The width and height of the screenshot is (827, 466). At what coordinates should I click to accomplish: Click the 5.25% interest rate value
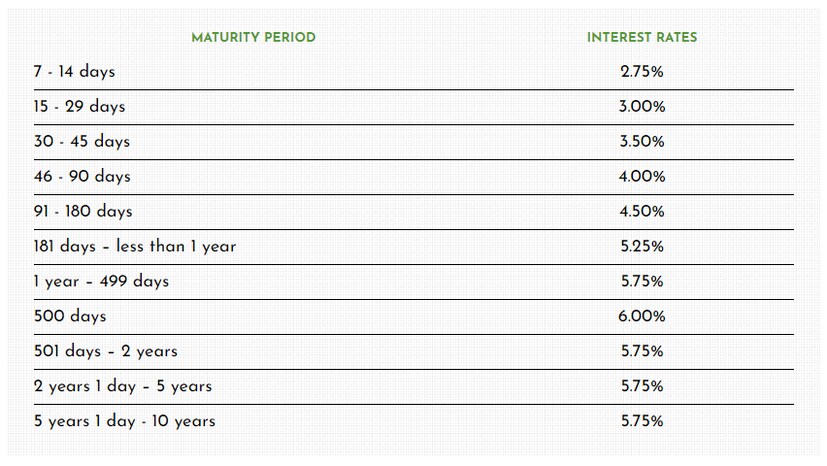click(x=642, y=247)
